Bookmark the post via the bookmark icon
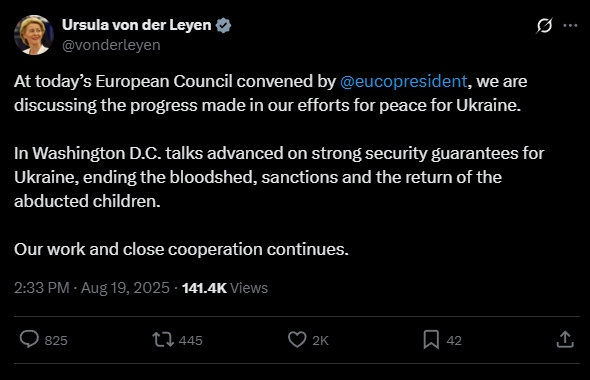Viewport: 590px width, 380px height. click(431, 339)
